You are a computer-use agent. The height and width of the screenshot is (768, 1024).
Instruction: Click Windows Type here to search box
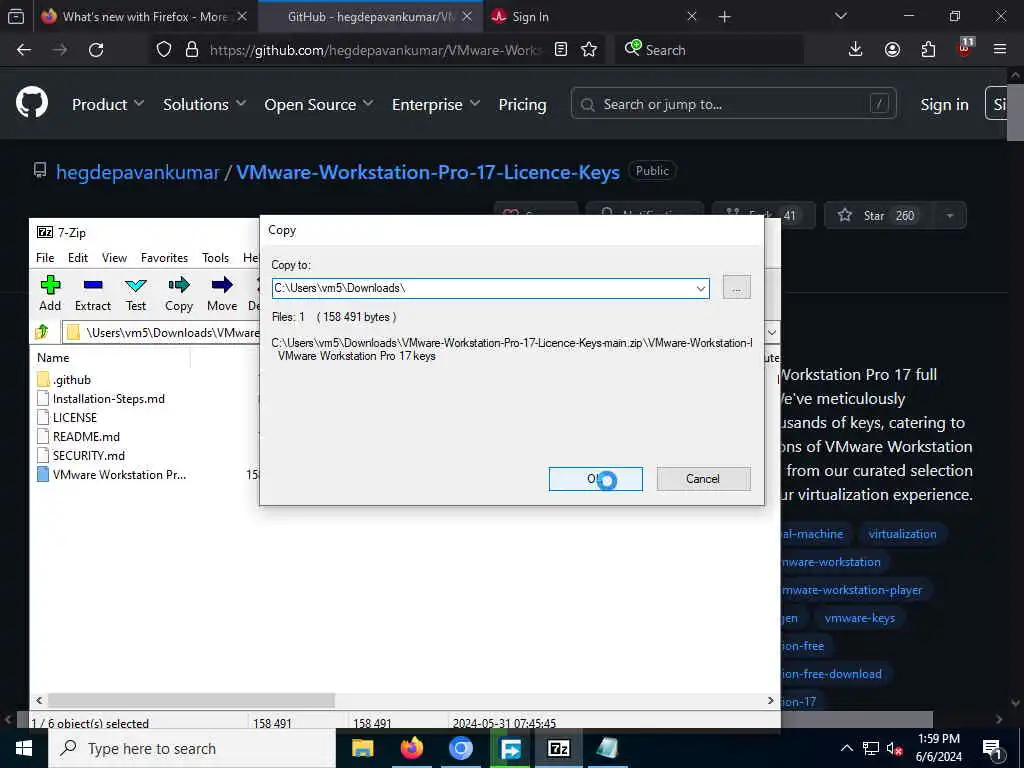(x=192, y=748)
